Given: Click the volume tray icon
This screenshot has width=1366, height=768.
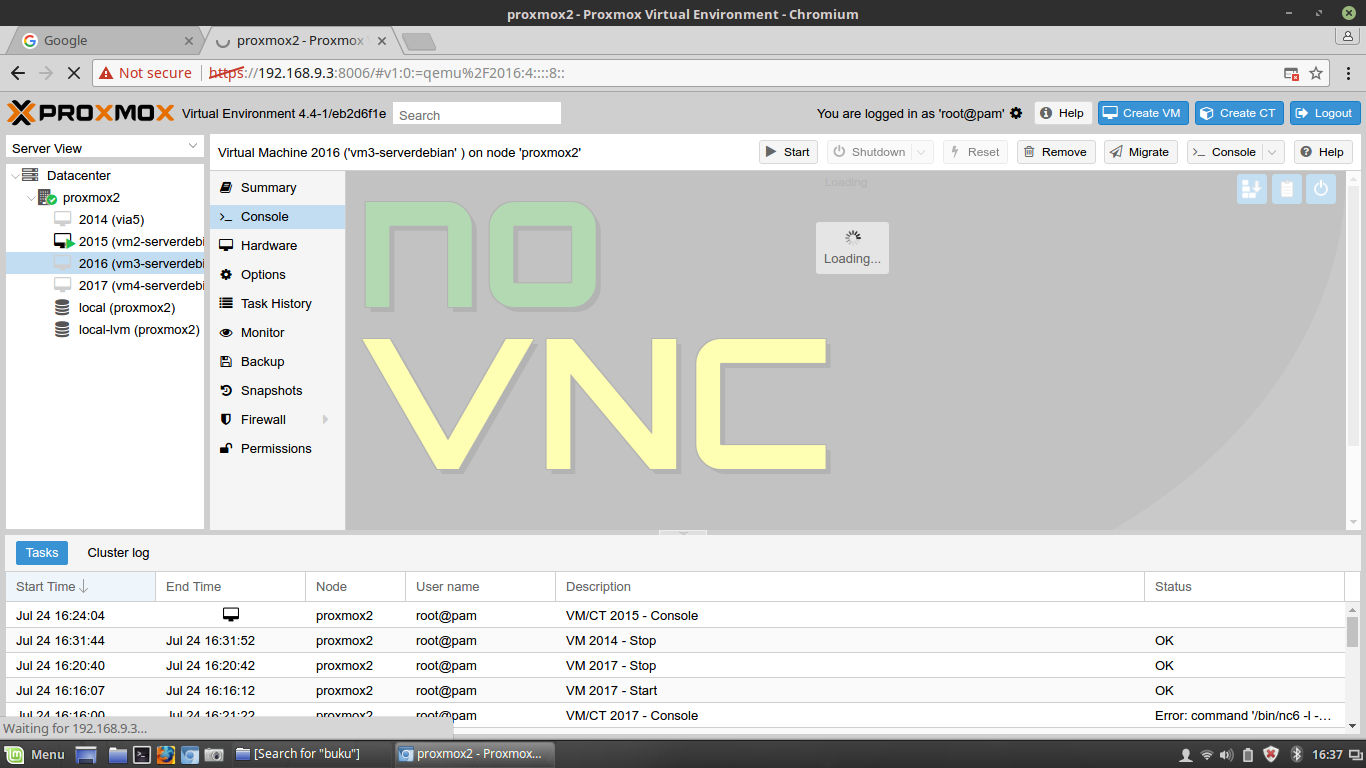Looking at the screenshot, I should [x=1227, y=754].
